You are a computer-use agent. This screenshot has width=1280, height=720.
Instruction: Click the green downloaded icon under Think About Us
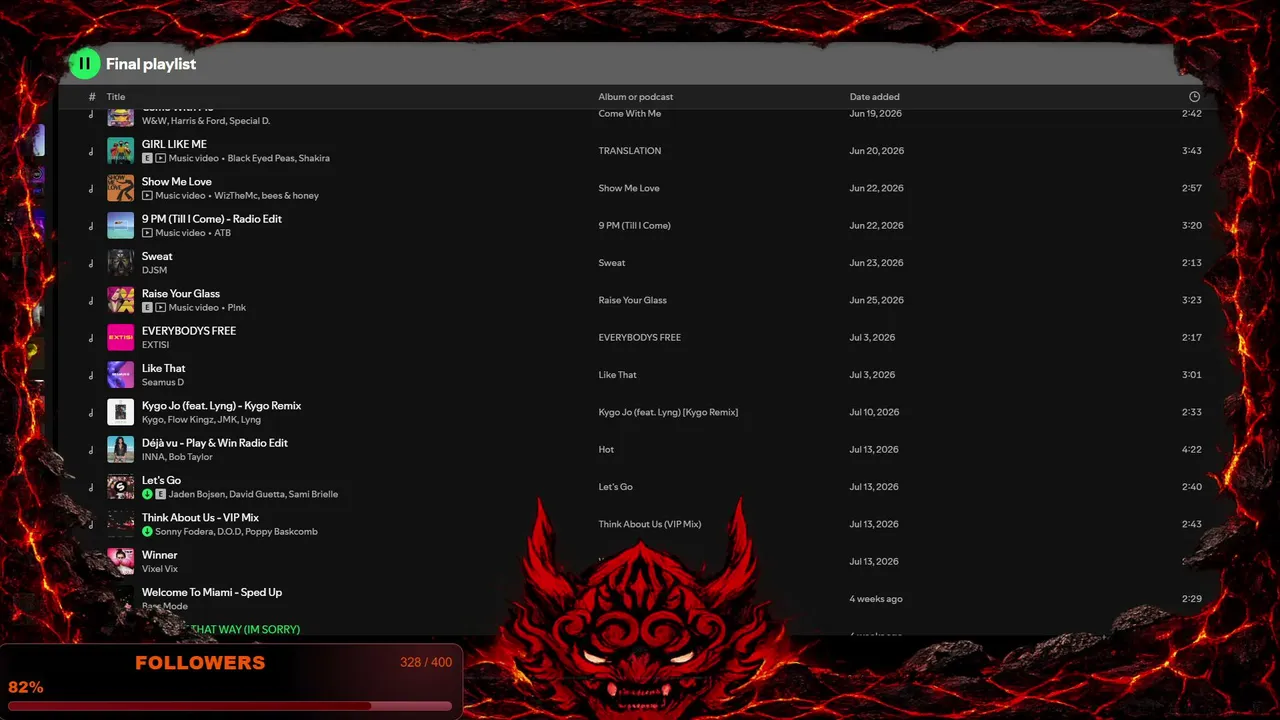tap(147, 532)
